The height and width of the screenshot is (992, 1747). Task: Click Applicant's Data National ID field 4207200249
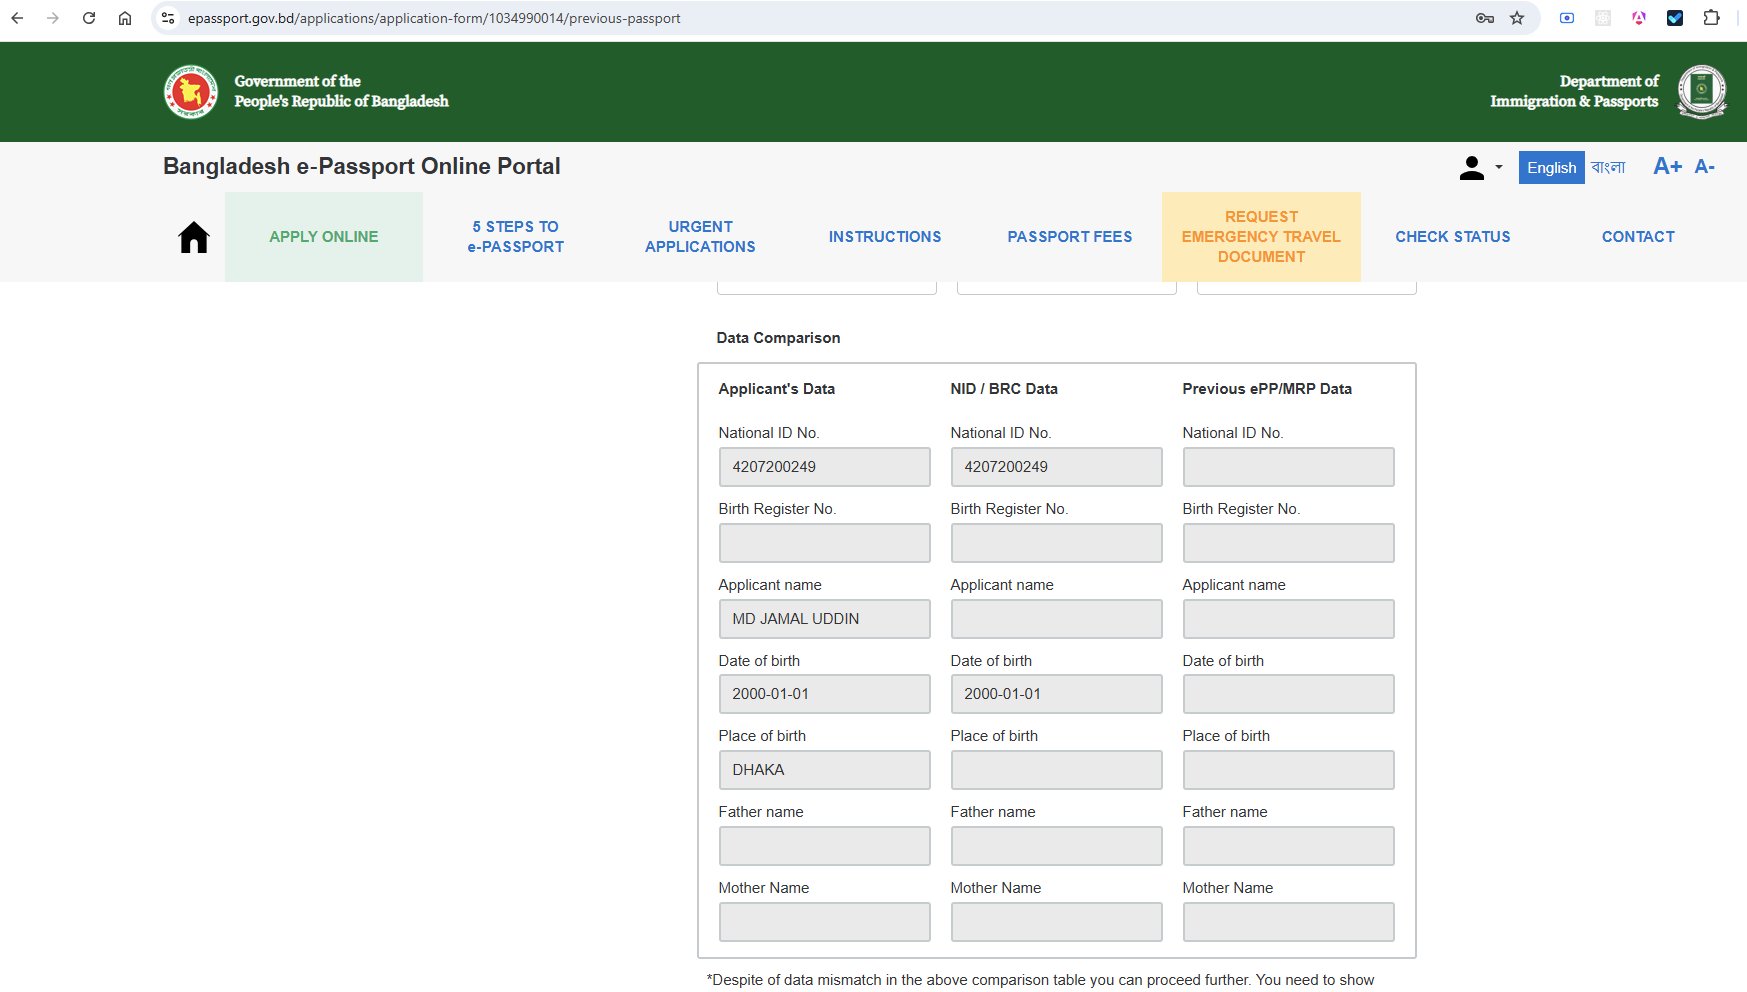[824, 467]
